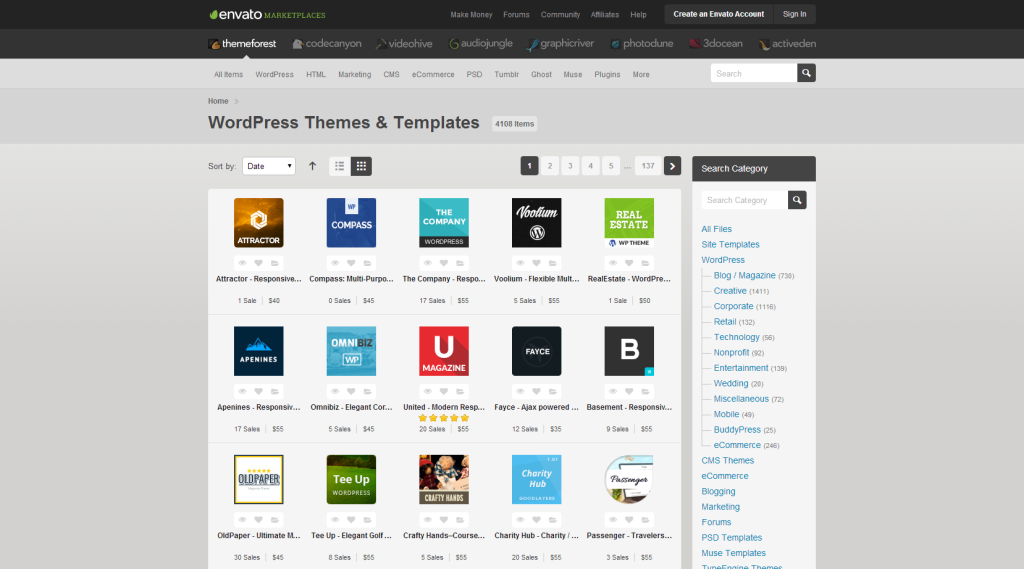Select All Items in navigation bar
This screenshot has height=569, width=1024.
228,74
